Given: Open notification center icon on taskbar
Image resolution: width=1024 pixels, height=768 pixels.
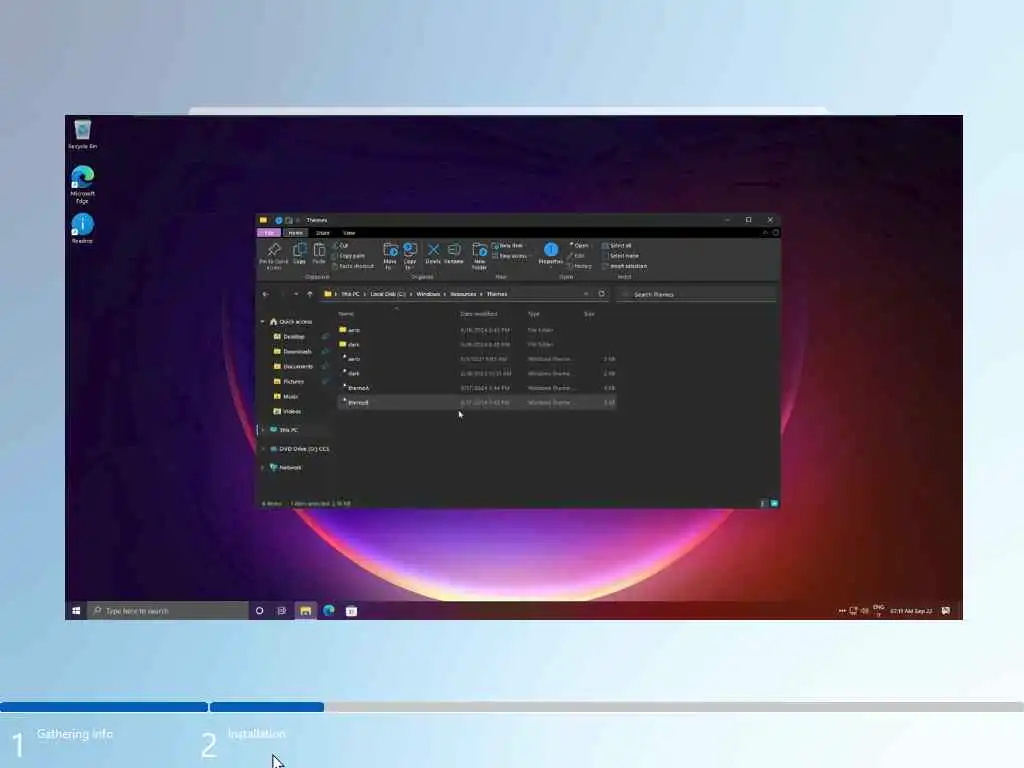Looking at the screenshot, I should [x=946, y=611].
